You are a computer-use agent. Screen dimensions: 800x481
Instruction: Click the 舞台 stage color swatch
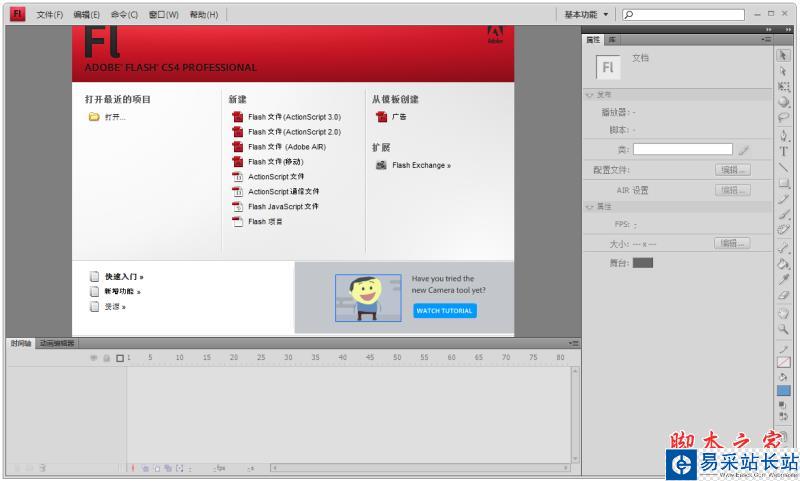pyautogui.click(x=643, y=263)
